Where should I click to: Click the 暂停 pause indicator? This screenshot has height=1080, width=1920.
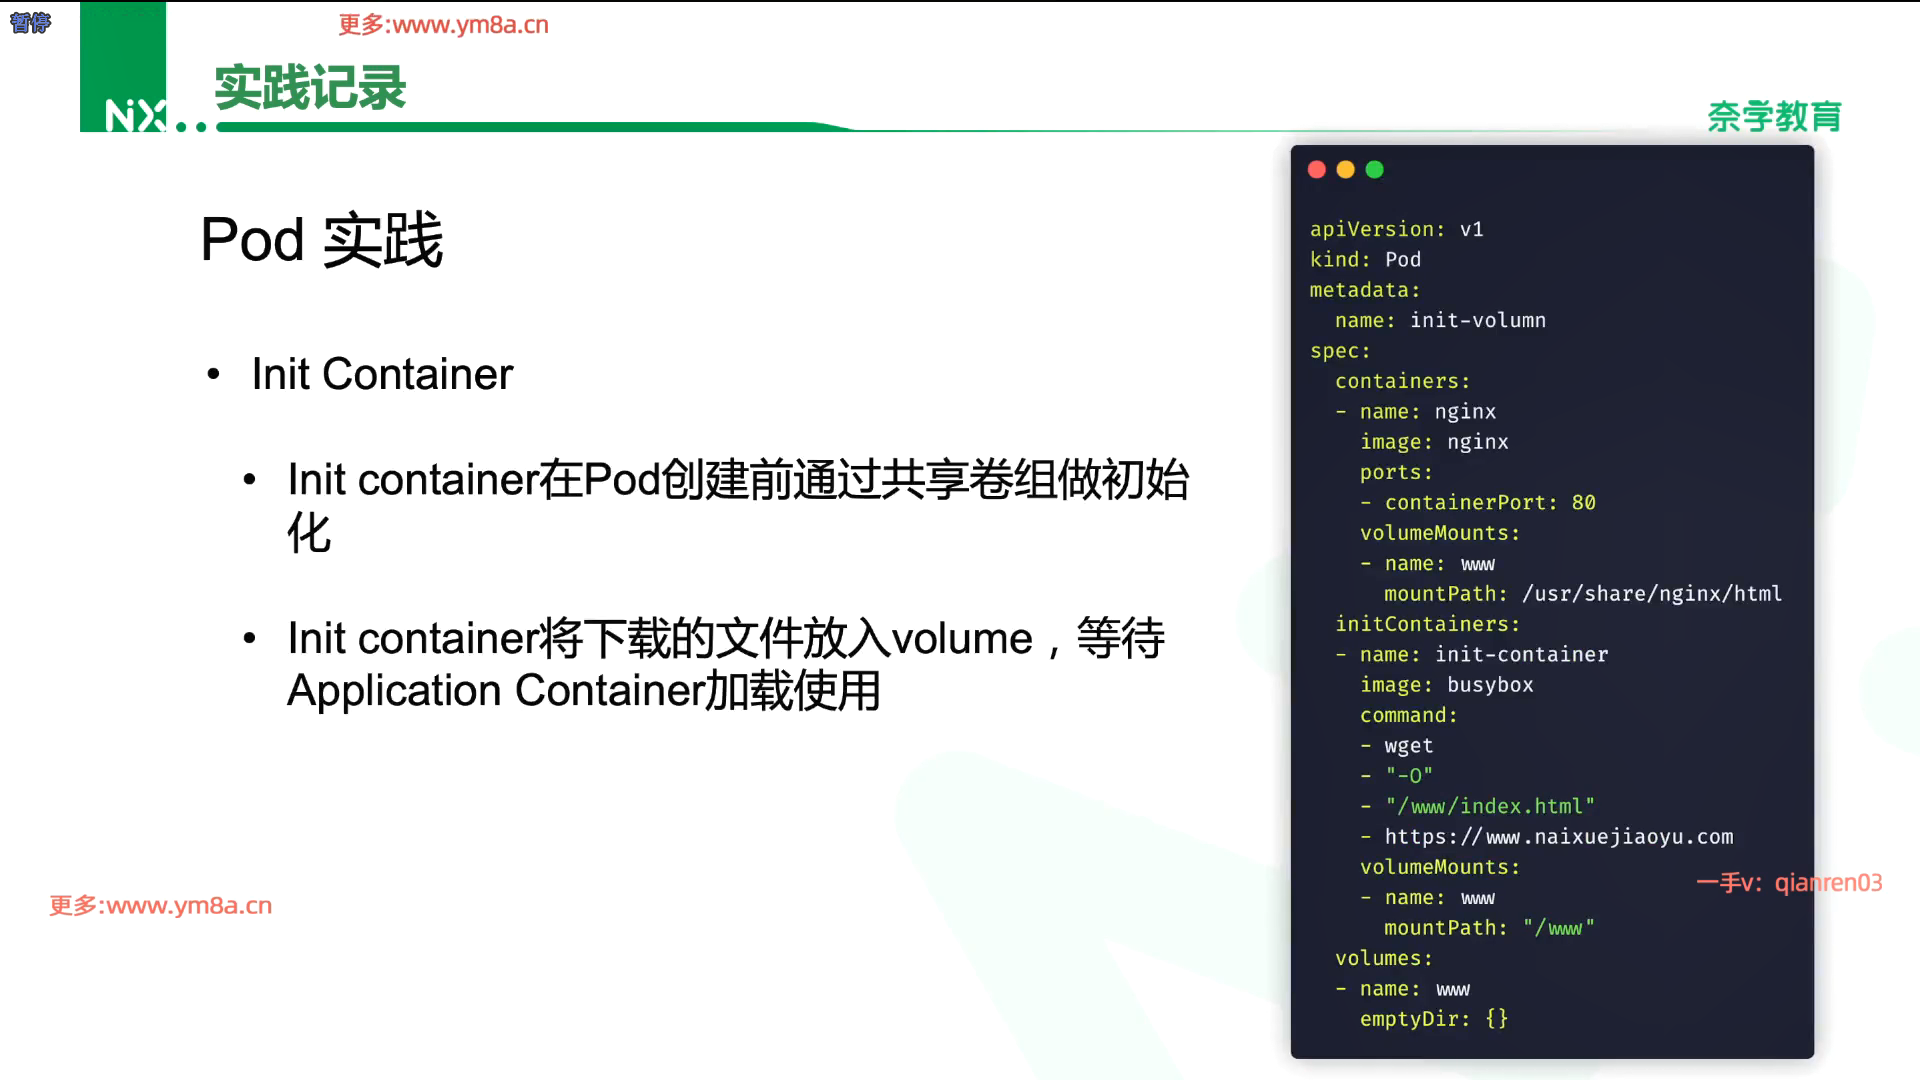click(x=30, y=23)
